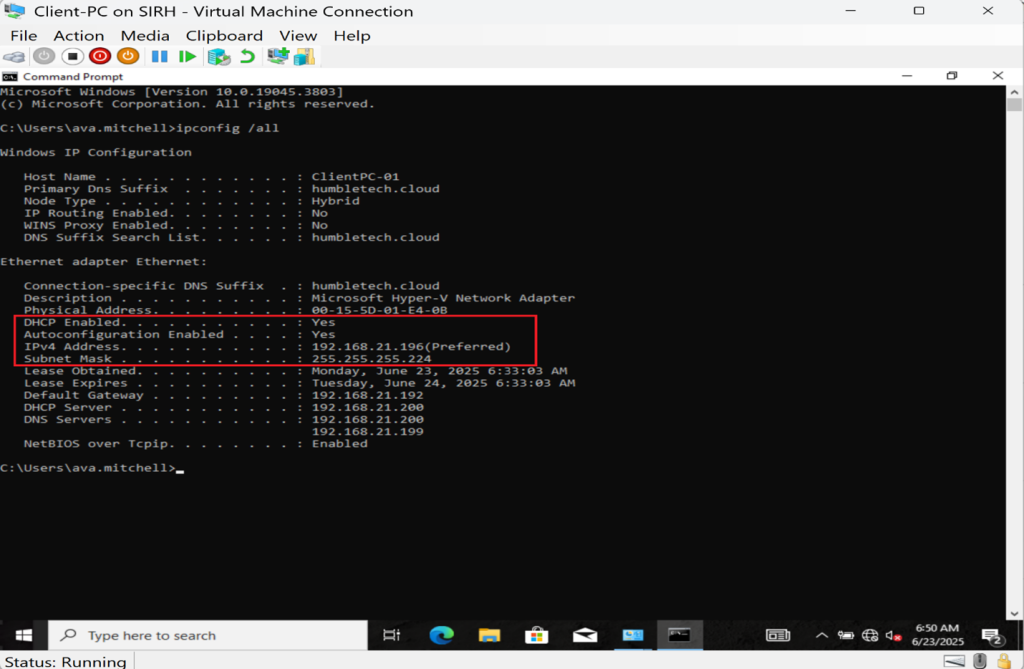Reset the VM with the green play-arrow icon
Viewport: 1024px width, 669px height.
pyautogui.click(x=187, y=57)
